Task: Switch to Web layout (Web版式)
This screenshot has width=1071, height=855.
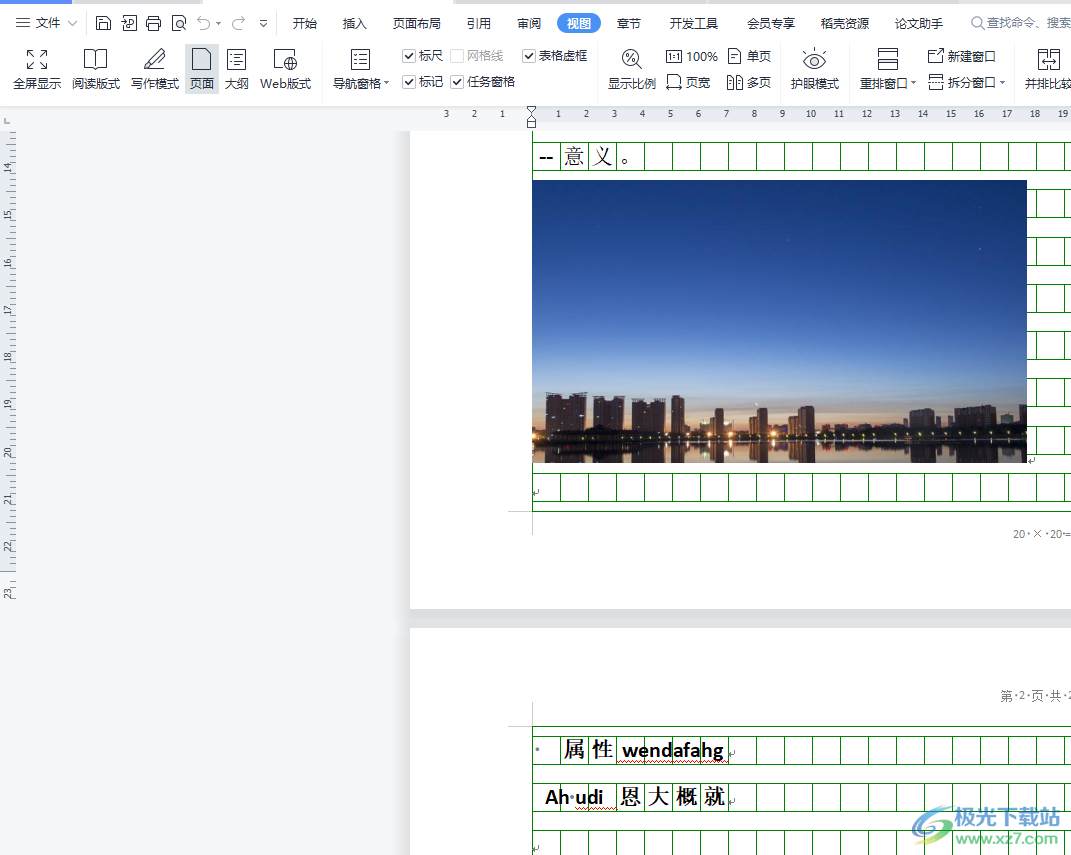Action: pyautogui.click(x=286, y=69)
